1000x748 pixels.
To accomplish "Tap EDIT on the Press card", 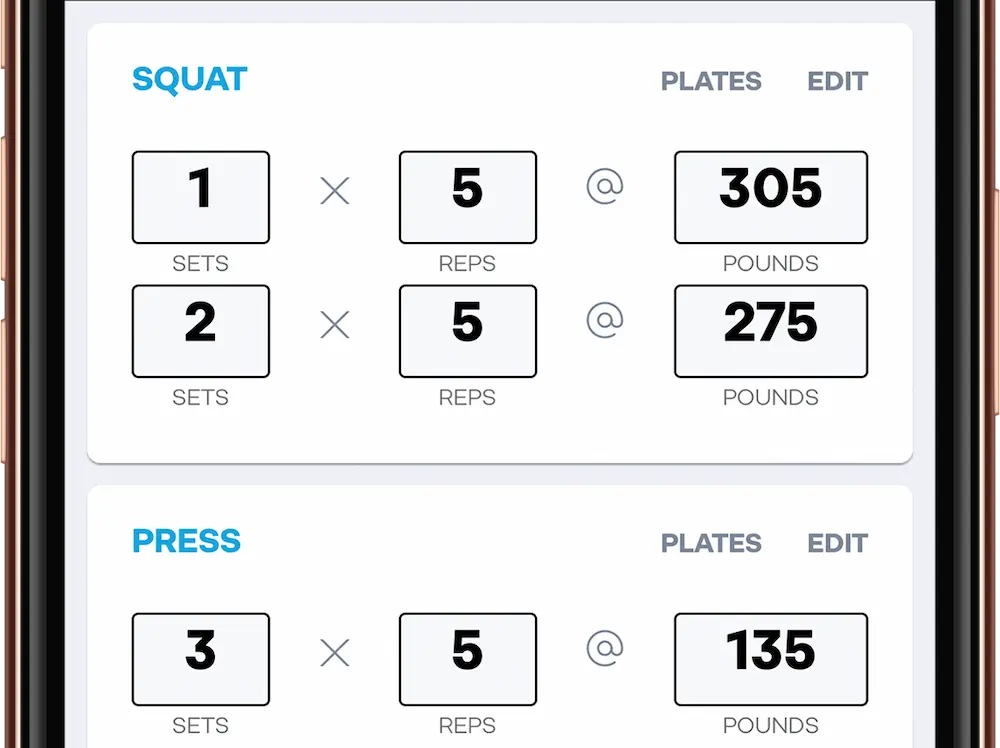I will [x=837, y=543].
